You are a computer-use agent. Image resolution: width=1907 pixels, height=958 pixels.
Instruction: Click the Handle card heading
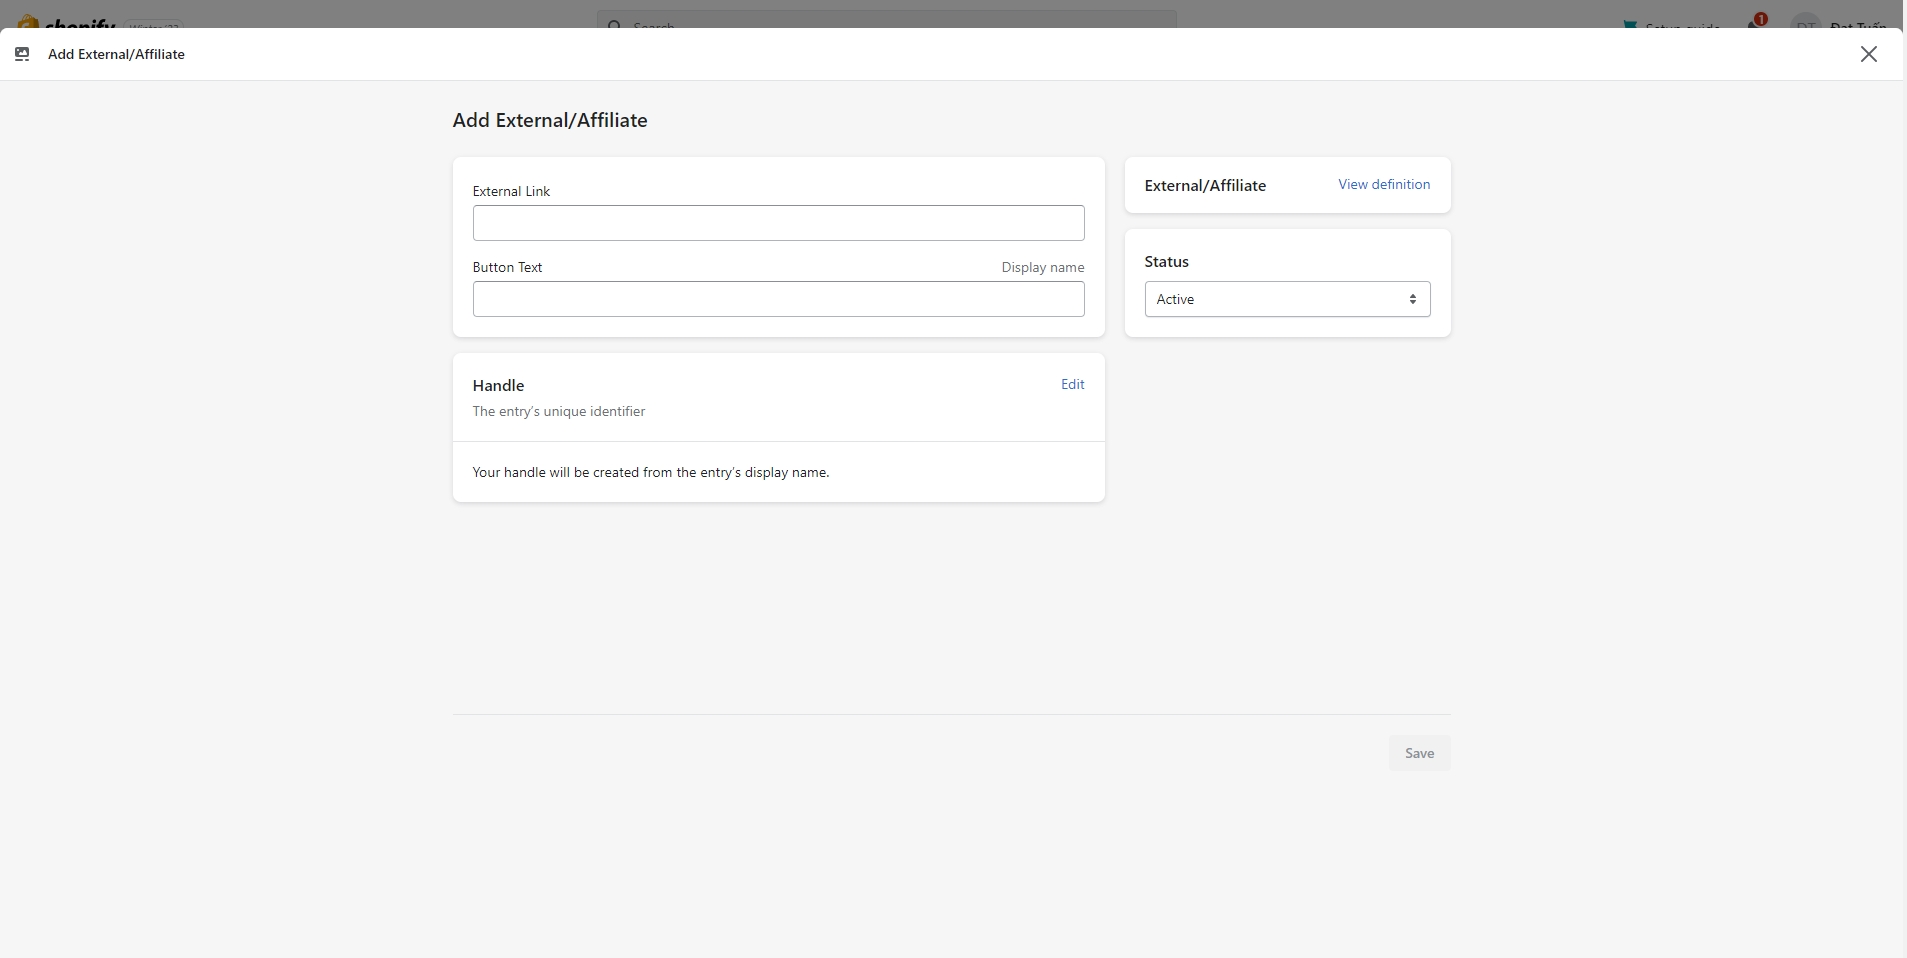click(x=498, y=385)
